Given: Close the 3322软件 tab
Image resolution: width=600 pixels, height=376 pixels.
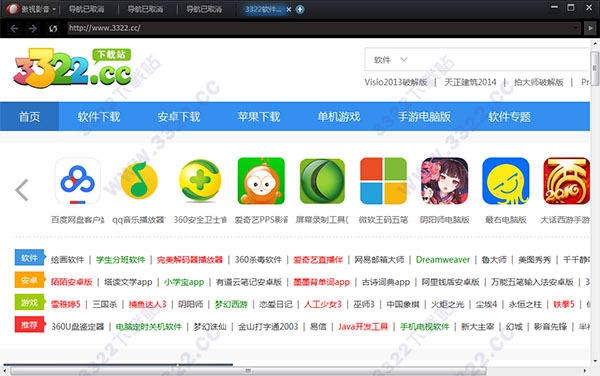Looking at the screenshot, I should pos(289,10).
